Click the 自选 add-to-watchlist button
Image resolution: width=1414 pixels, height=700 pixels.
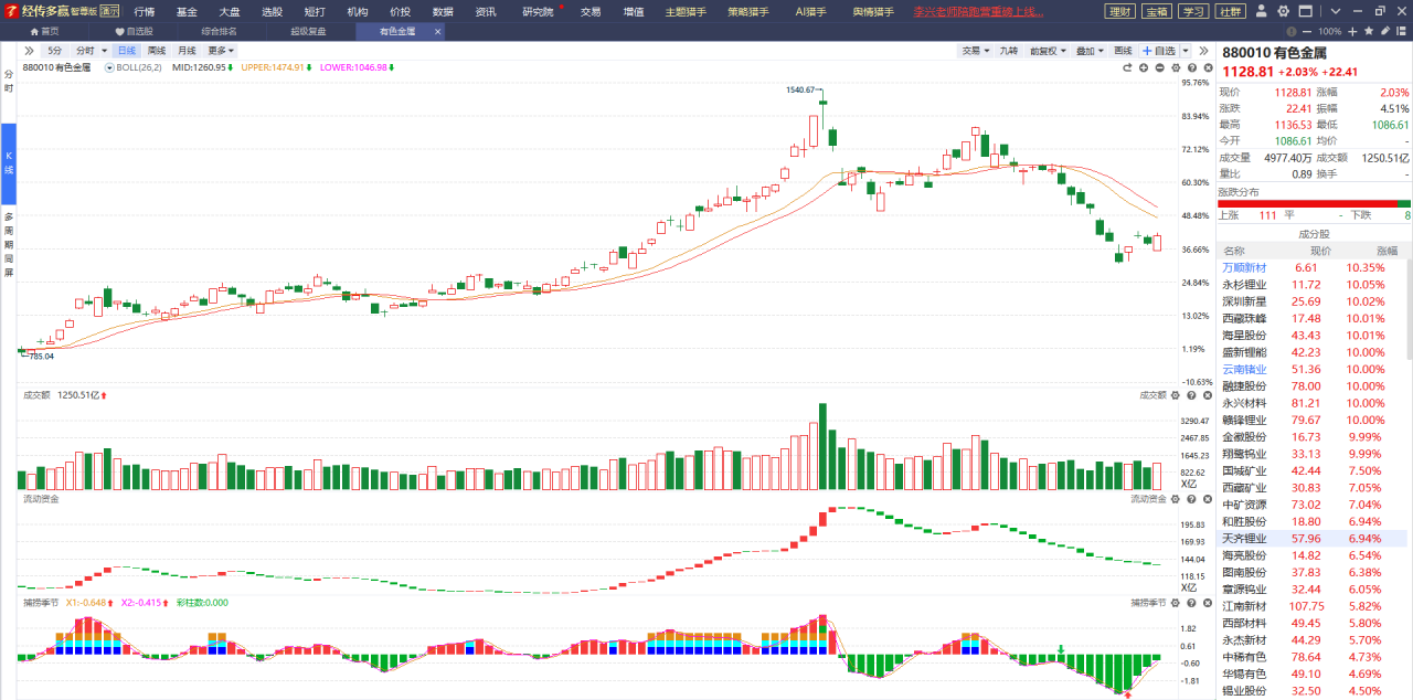pyautogui.click(x=1160, y=51)
